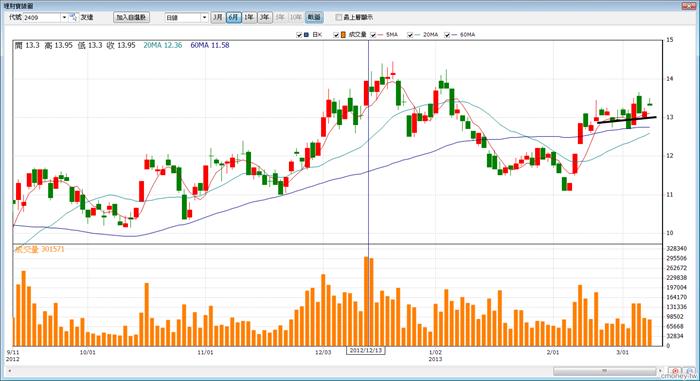Uncheck the 20MA moving average line
Viewport: 700px width, 381px height.
pyautogui.click(x=410, y=35)
